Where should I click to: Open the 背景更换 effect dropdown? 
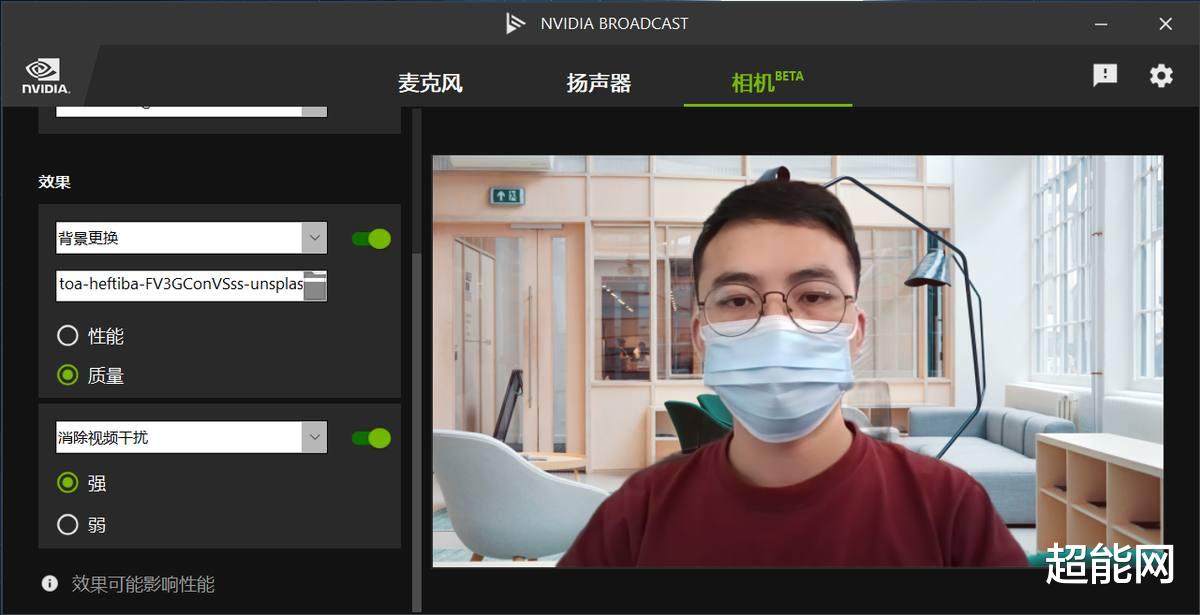click(315, 238)
